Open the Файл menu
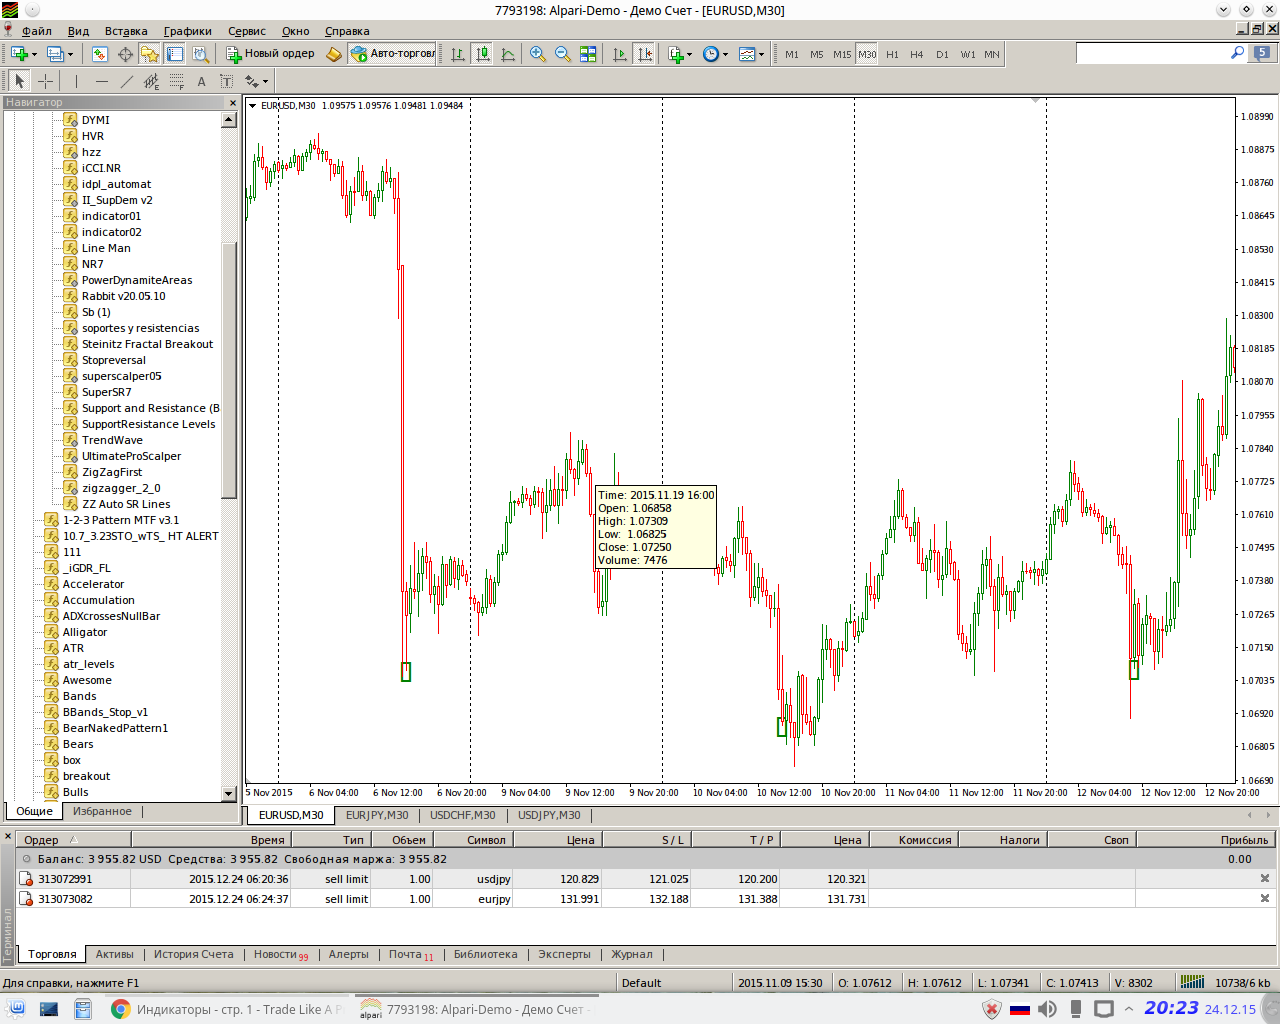 (x=37, y=31)
